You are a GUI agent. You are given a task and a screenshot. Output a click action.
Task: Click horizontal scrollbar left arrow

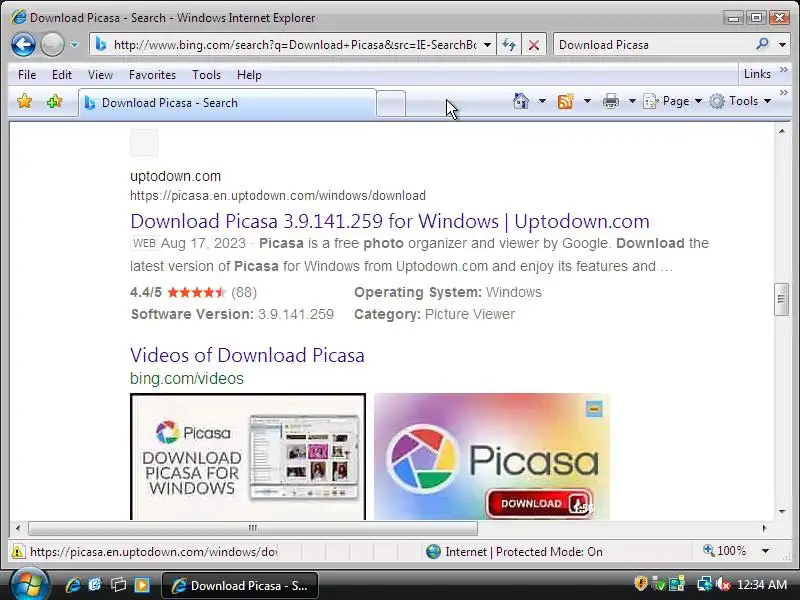(x=18, y=528)
